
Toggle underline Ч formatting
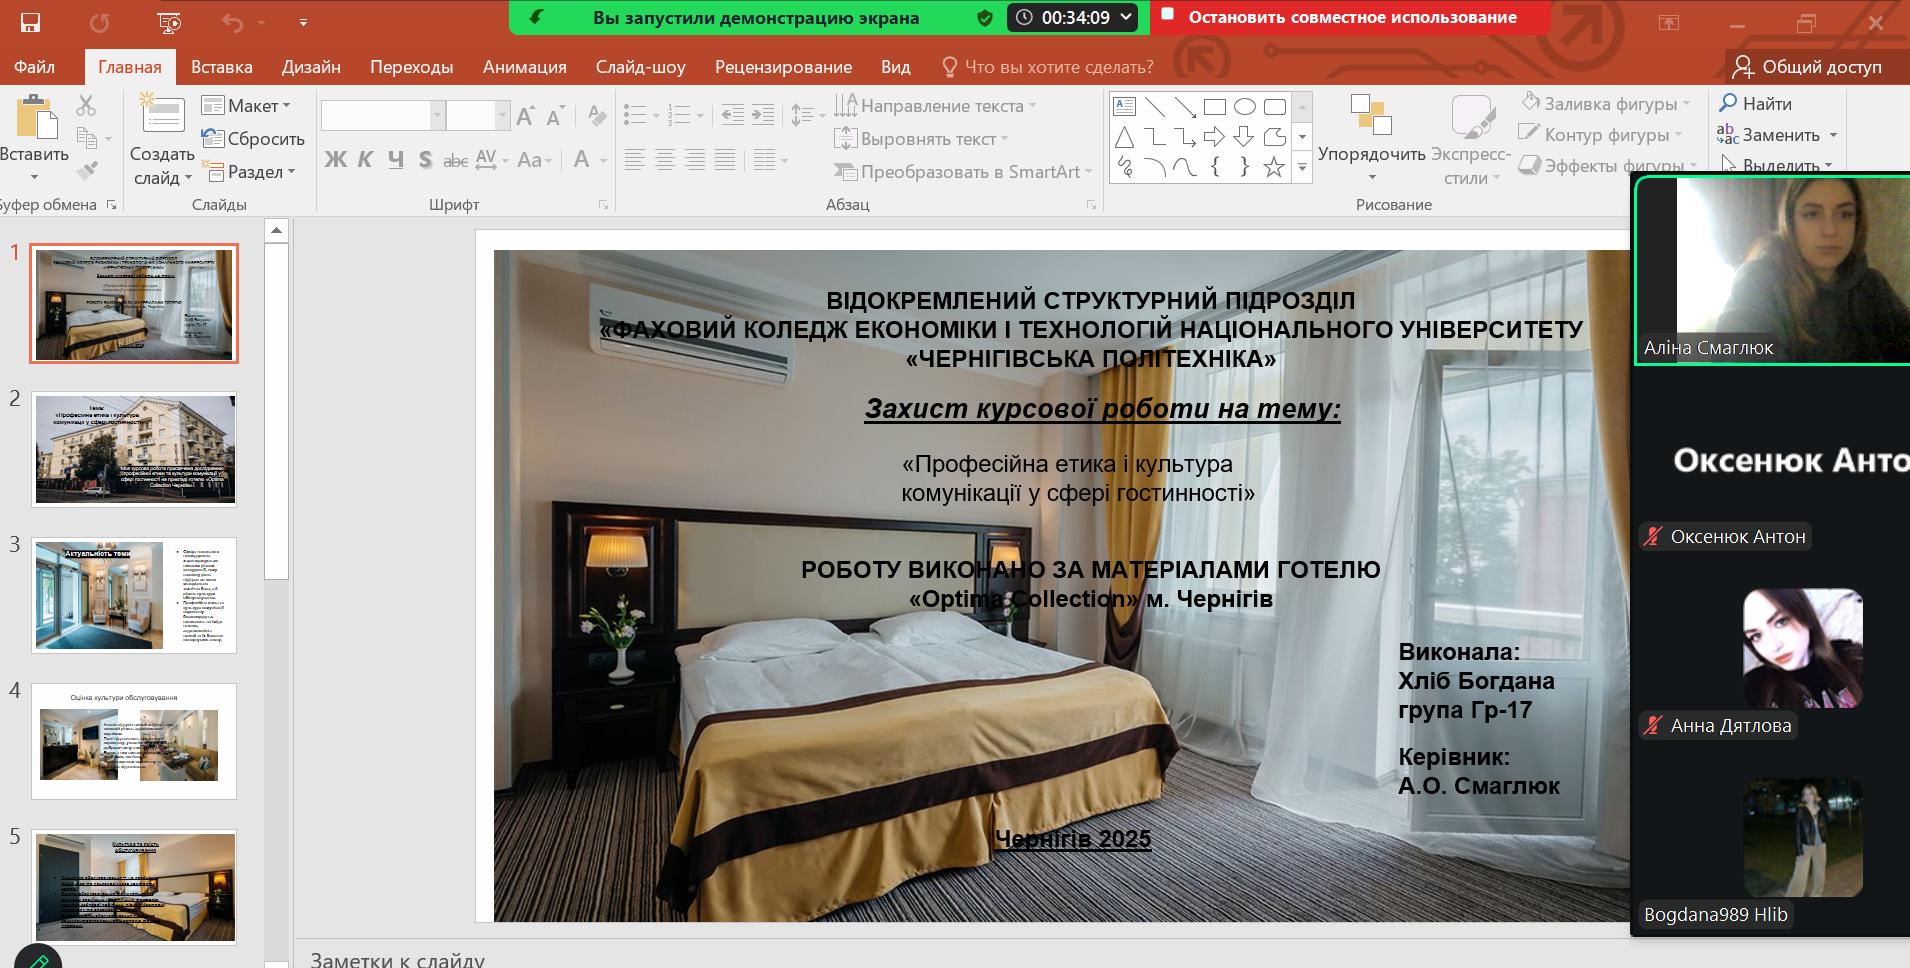[396, 160]
